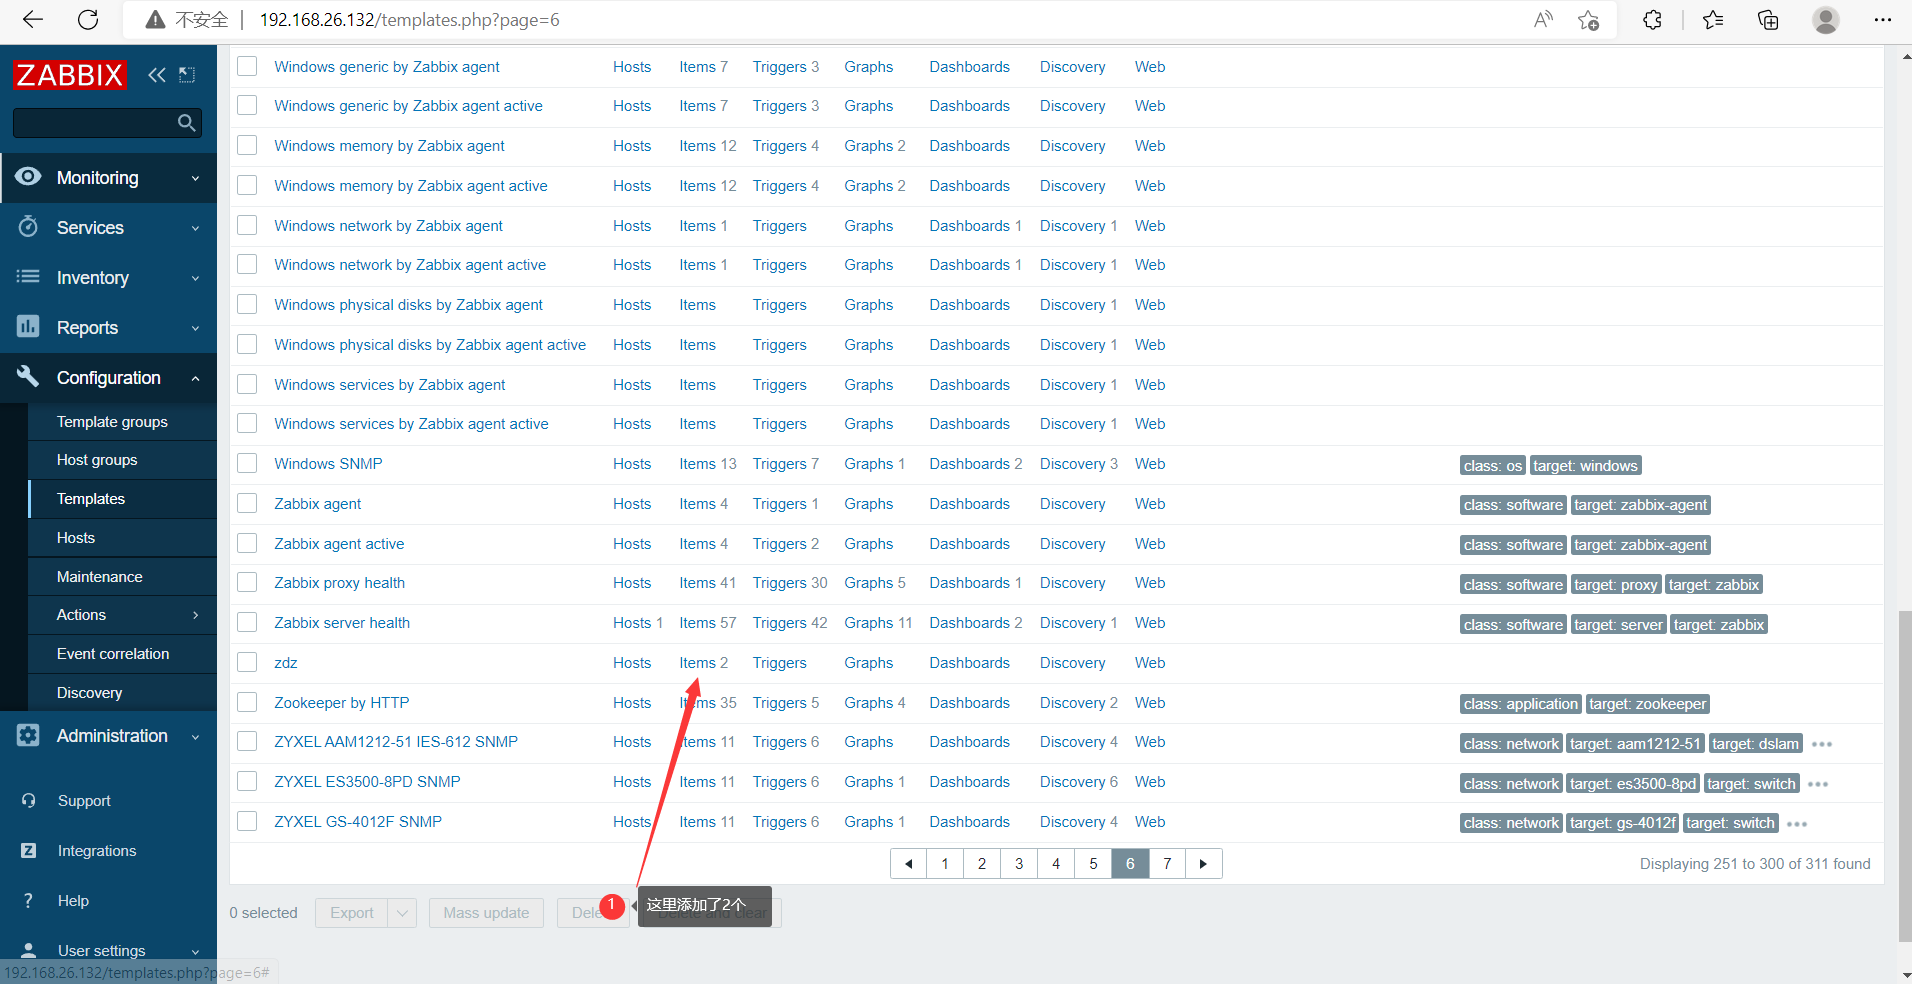This screenshot has width=1912, height=984.
Task: Click the Monitoring eye icon
Action: pyautogui.click(x=28, y=177)
